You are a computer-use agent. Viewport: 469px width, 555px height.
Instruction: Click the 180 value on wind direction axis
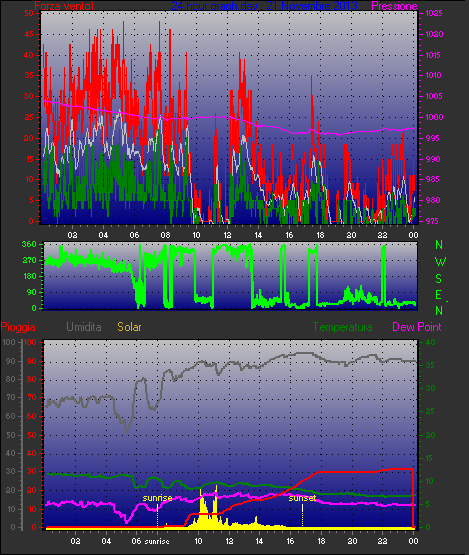(x=29, y=276)
